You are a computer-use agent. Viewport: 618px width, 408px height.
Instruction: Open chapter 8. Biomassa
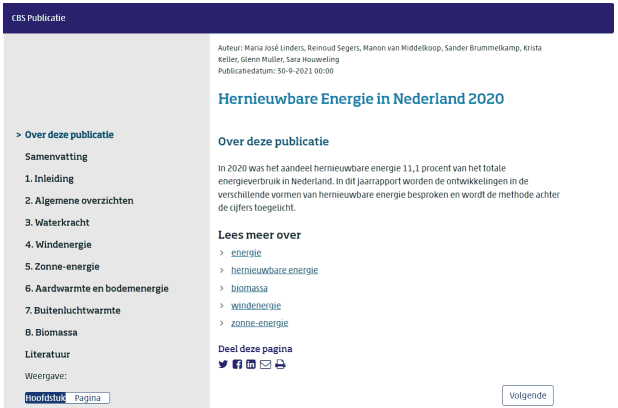click(x=51, y=333)
